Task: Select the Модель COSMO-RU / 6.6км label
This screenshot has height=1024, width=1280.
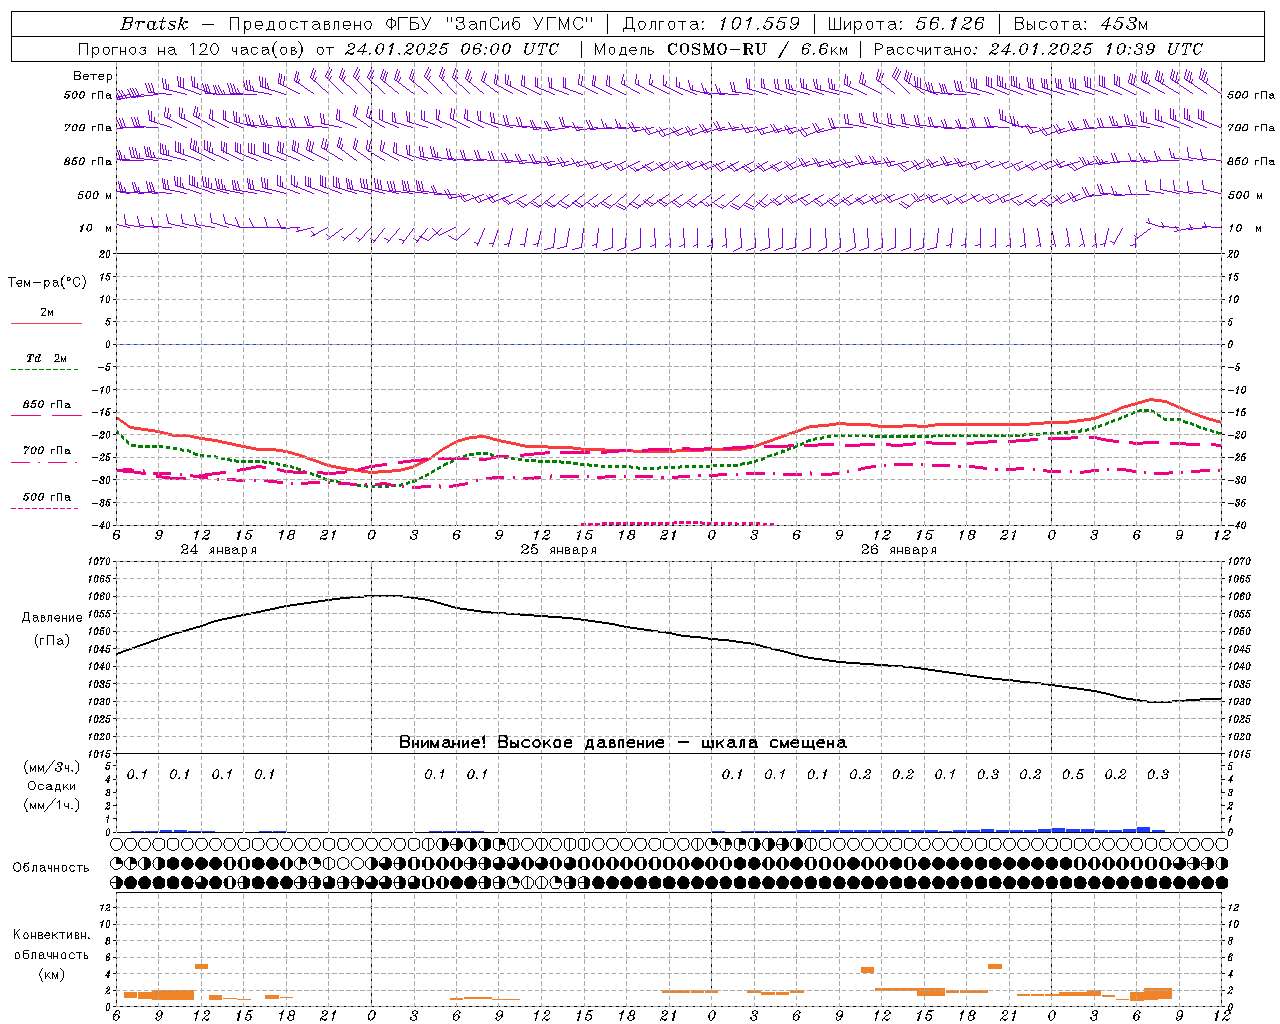Action: tap(721, 49)
